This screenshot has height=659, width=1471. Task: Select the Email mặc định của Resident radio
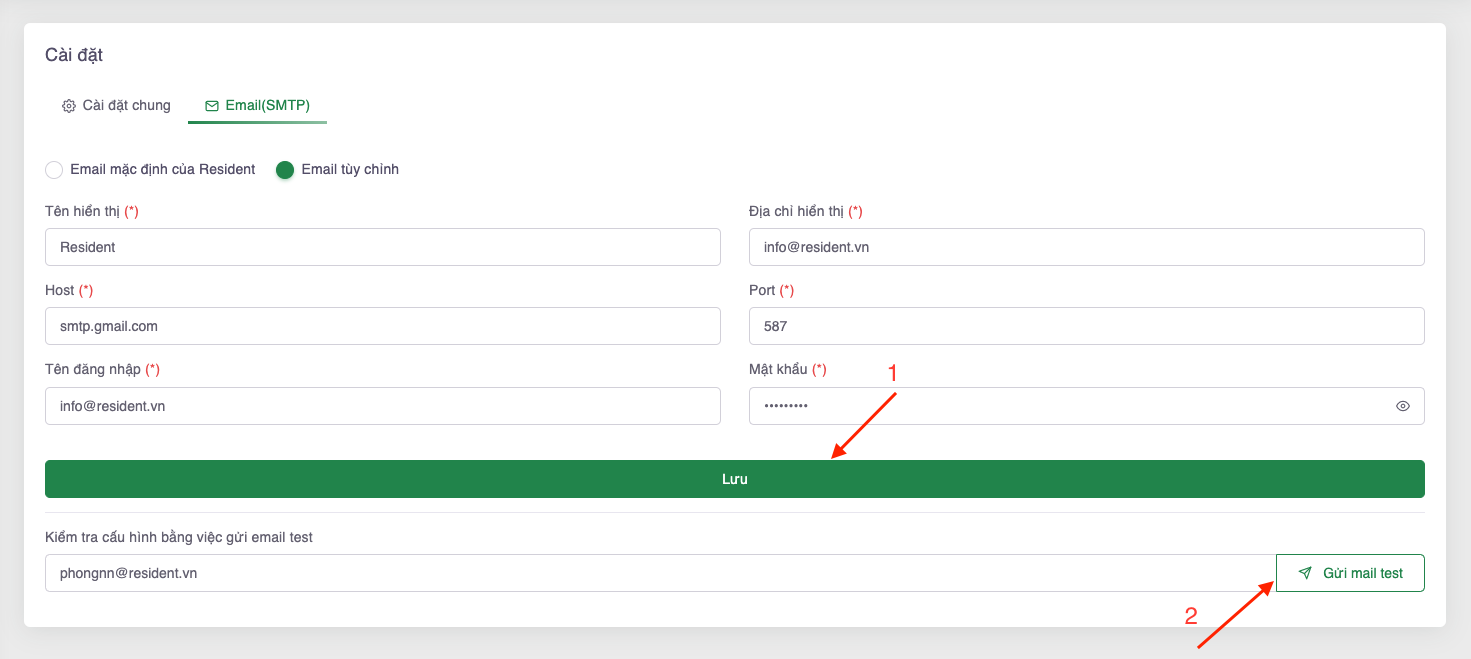pyautogui.click(x=55, y=170)
